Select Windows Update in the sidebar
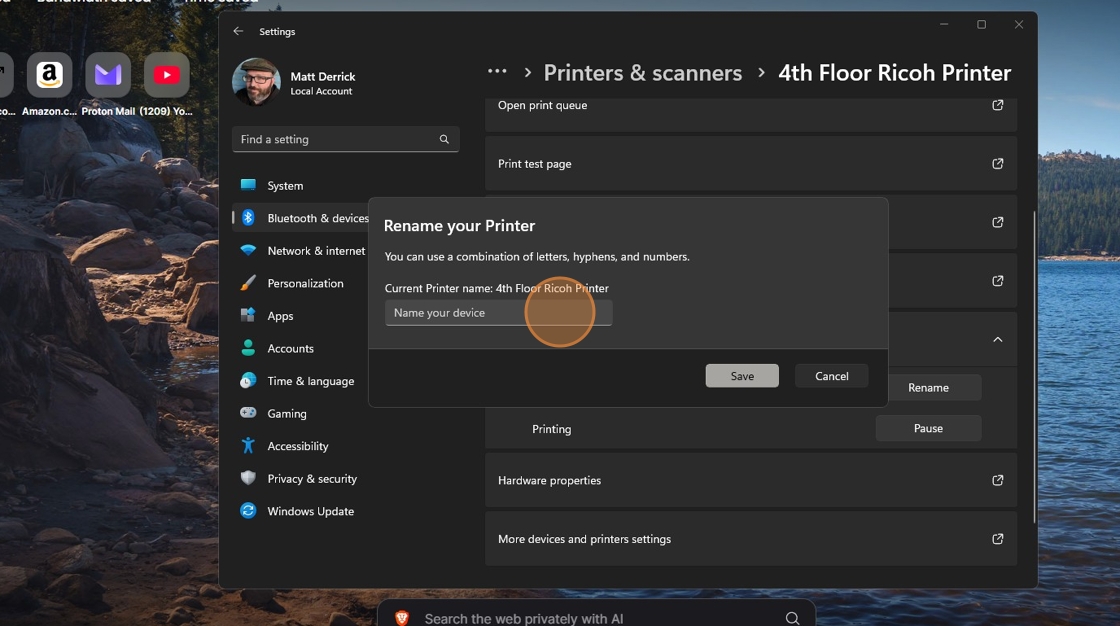 pos(310,512)
